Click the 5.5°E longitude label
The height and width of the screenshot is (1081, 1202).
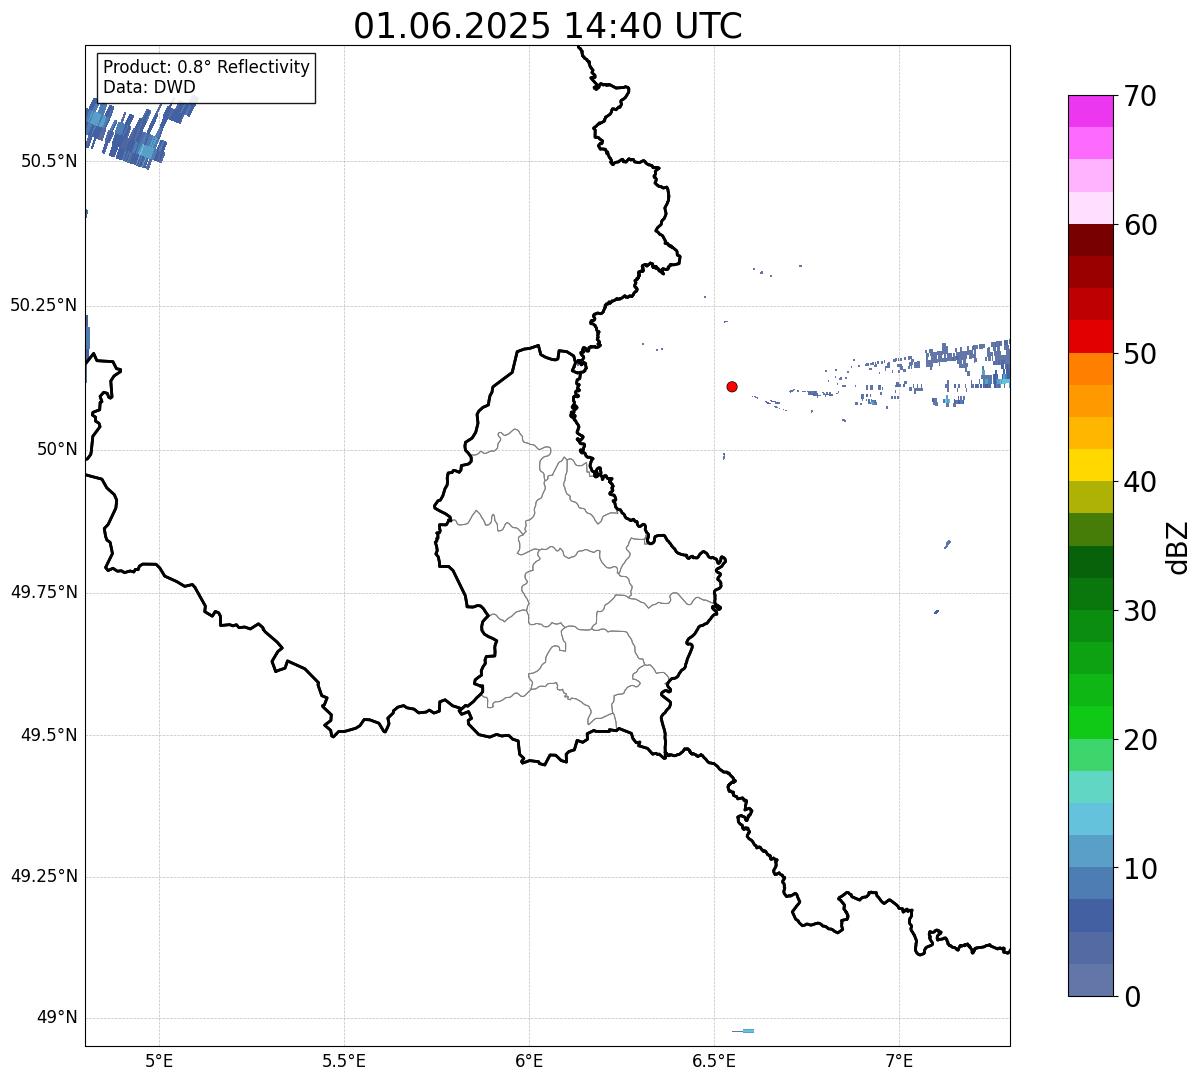point(344,1060)
